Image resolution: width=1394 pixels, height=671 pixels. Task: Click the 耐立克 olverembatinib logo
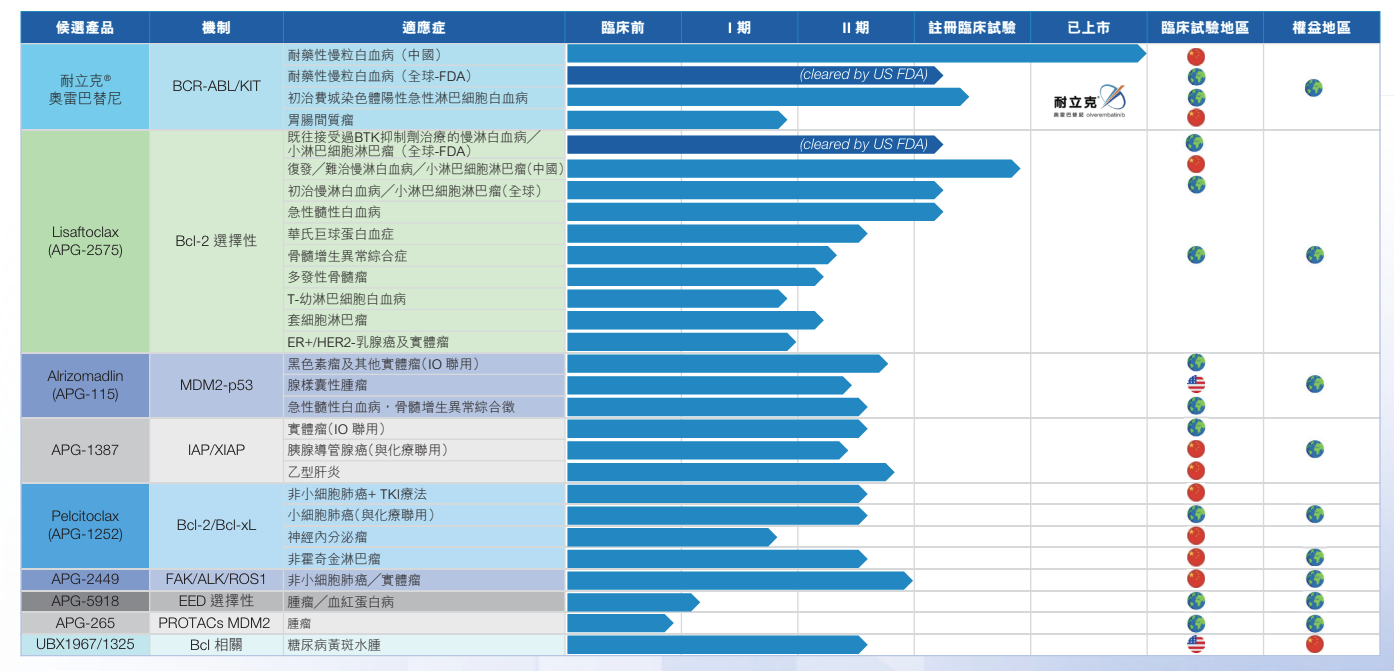point(1089,101)
